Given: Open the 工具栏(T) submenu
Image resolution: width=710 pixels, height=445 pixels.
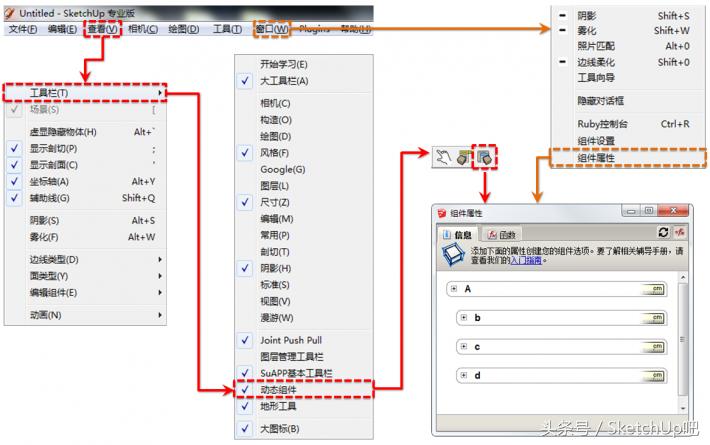Looking at the screenshot, I should [x=85, y=93].
